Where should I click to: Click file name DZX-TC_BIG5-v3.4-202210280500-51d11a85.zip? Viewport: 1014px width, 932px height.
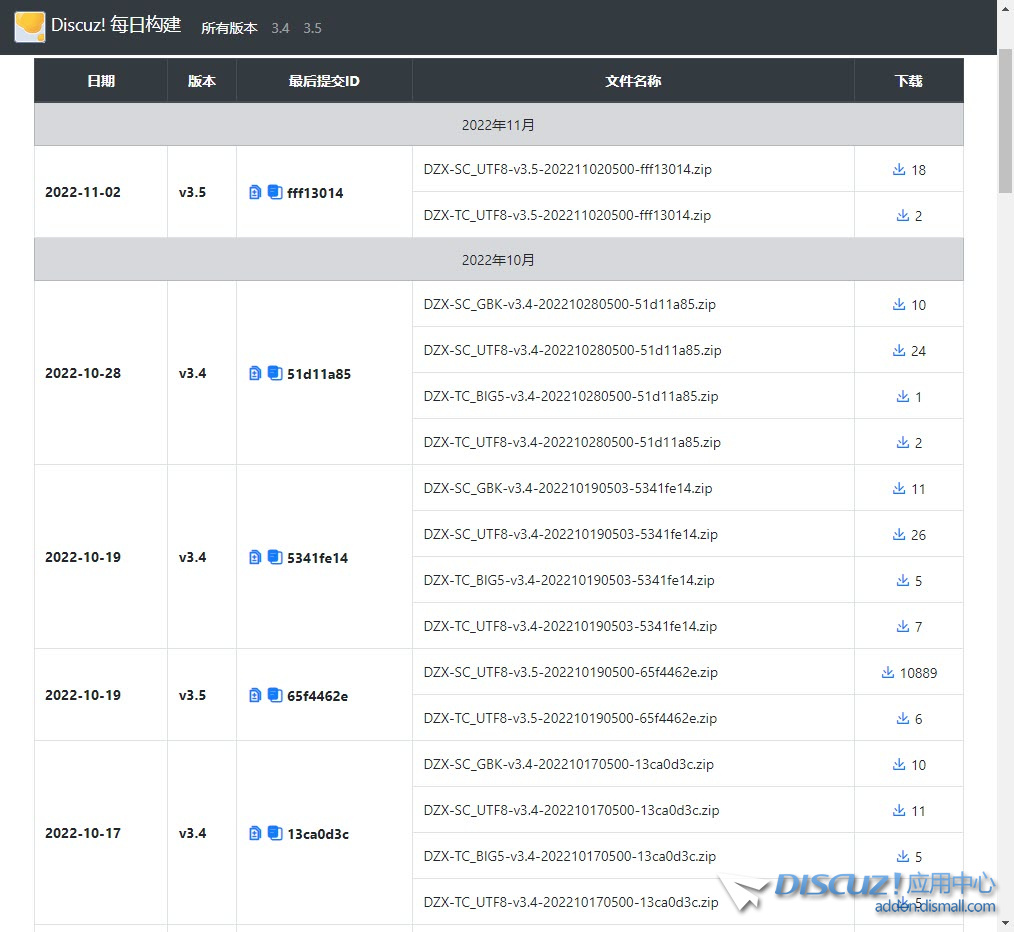[x=571, y=396]
